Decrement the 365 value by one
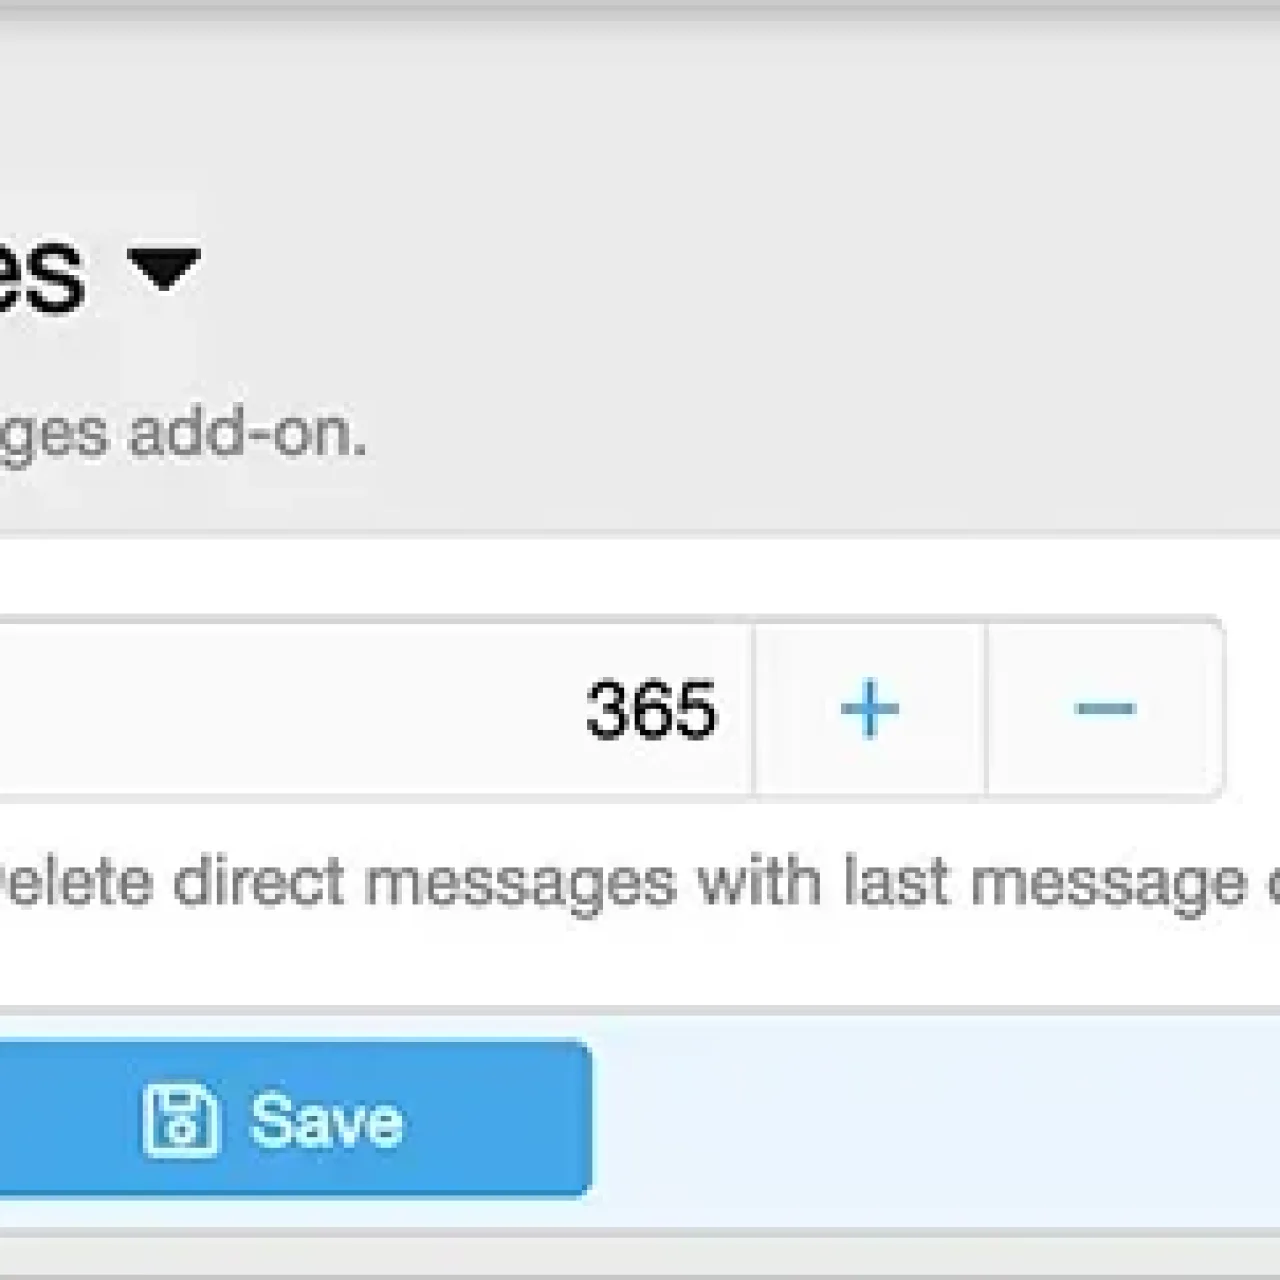Viewport: 1280px width, 1280px height. [x=1105, y=709]
